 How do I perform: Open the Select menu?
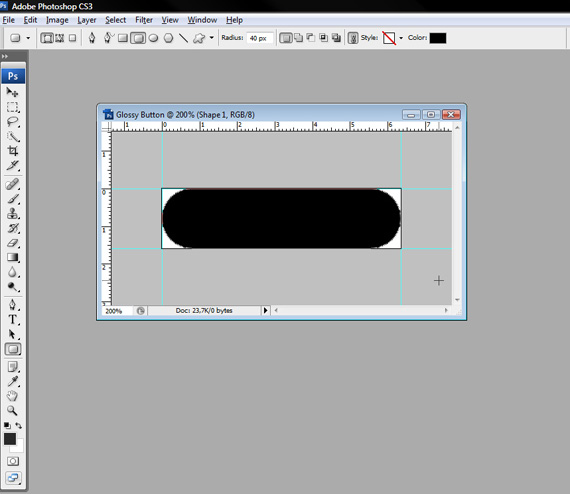point(116,20)
